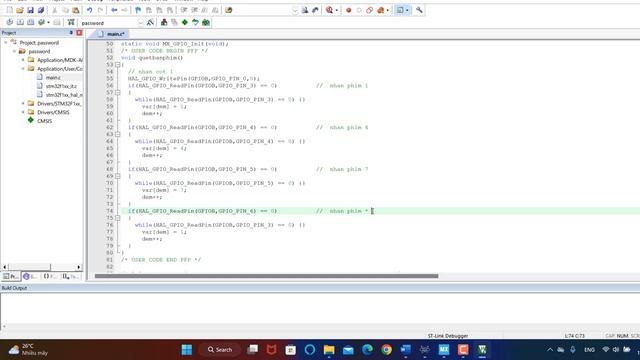Screen dimensions: 640x360
Task: Open main.c in the project tree
Action: pyautogui.click(x=53, y=78)
